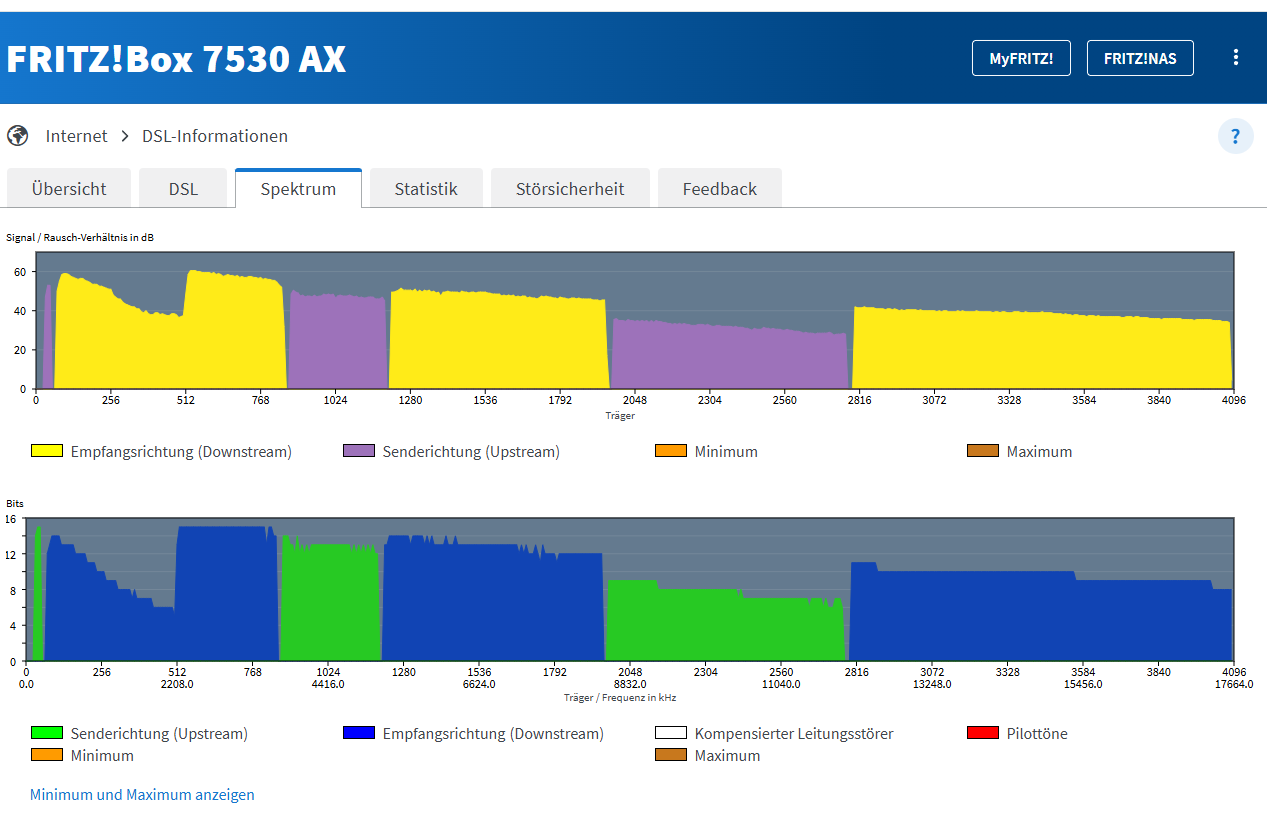Switch to the Übersicht tab
This screenshot has width=1267, height=819.
68,189
